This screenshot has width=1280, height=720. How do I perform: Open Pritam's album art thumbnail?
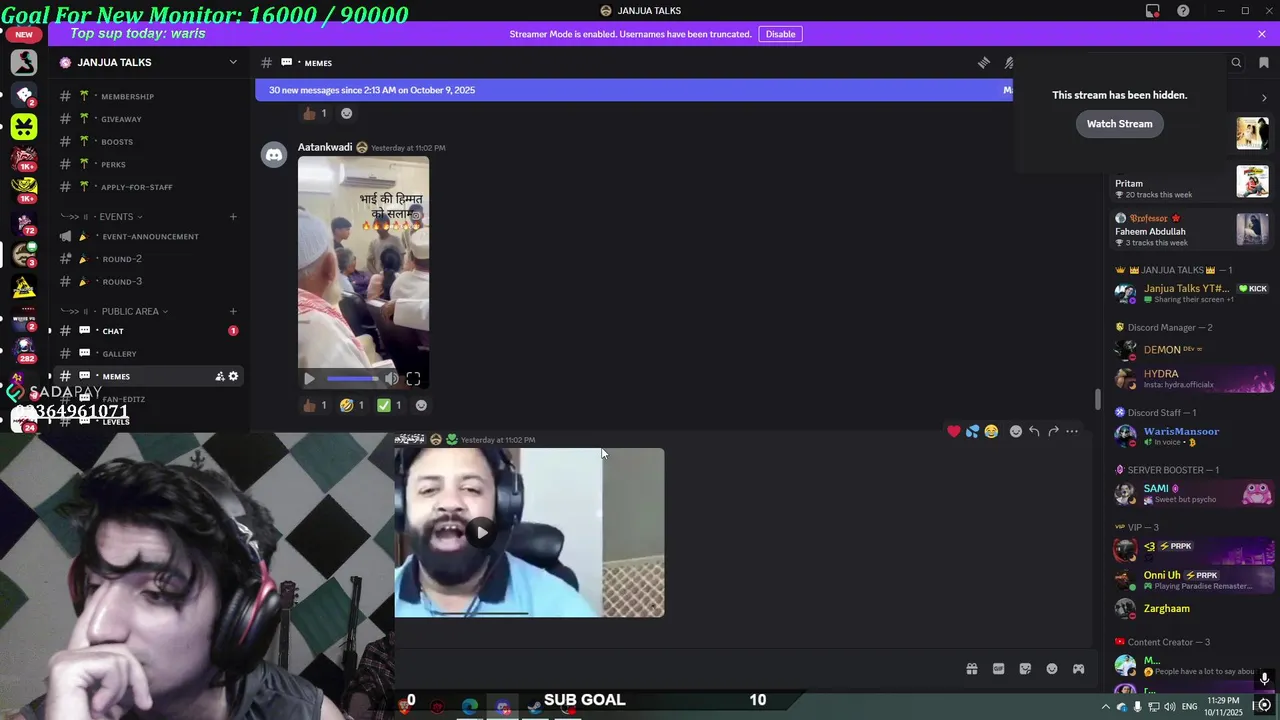(x=1252, y=182)
